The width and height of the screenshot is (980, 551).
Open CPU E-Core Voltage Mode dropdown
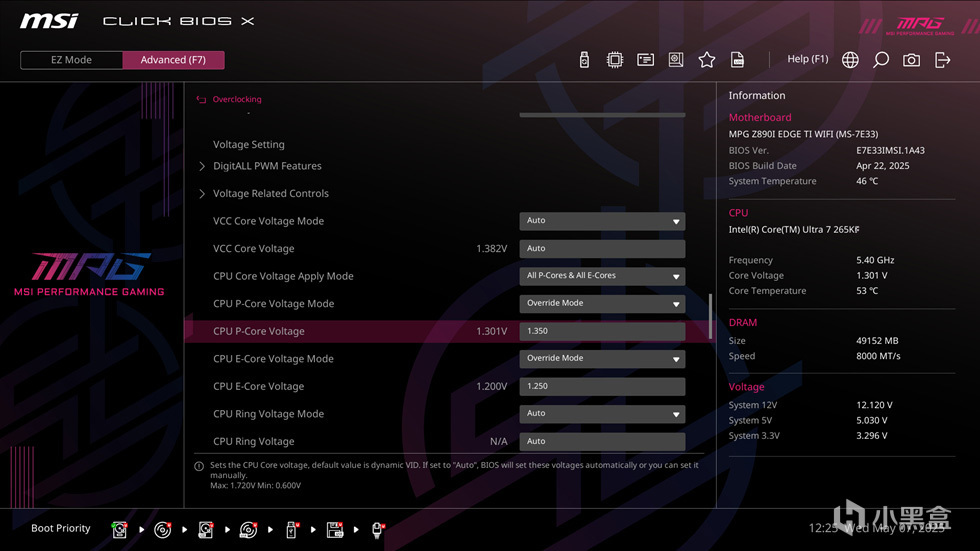click(602, 359)
